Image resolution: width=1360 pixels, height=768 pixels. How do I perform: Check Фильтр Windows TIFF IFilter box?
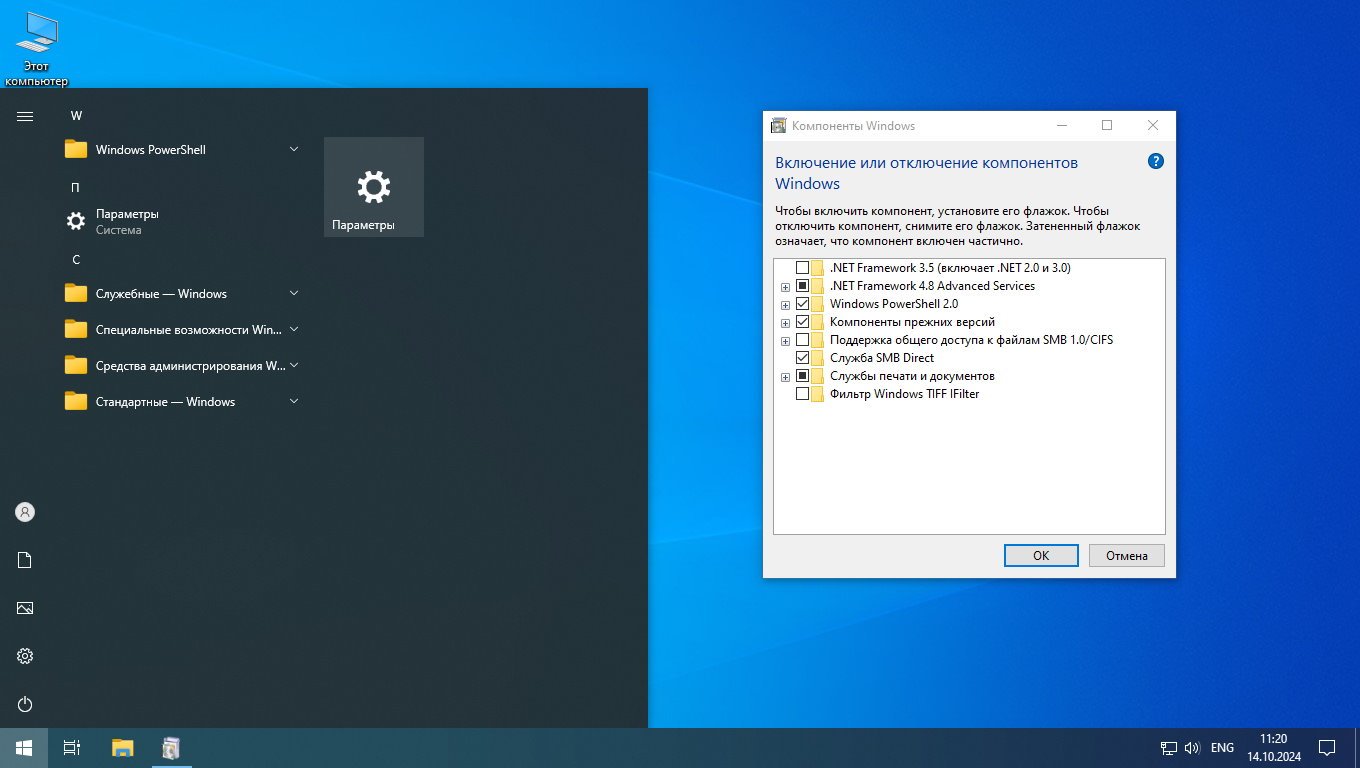(x=802, y=394)
